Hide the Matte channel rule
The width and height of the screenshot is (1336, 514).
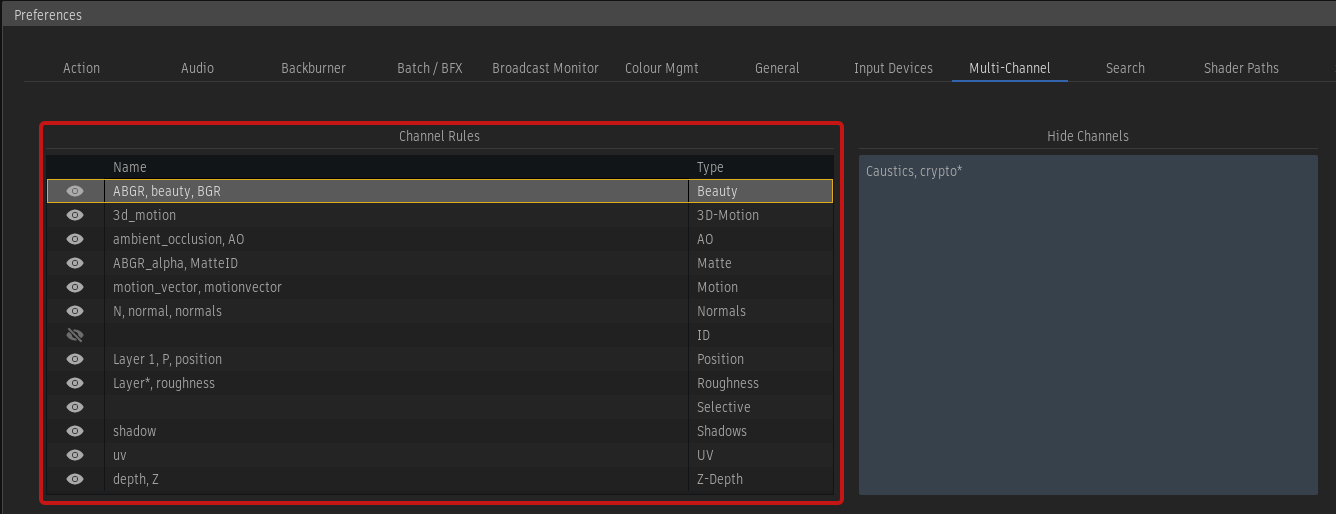point(75,263)
